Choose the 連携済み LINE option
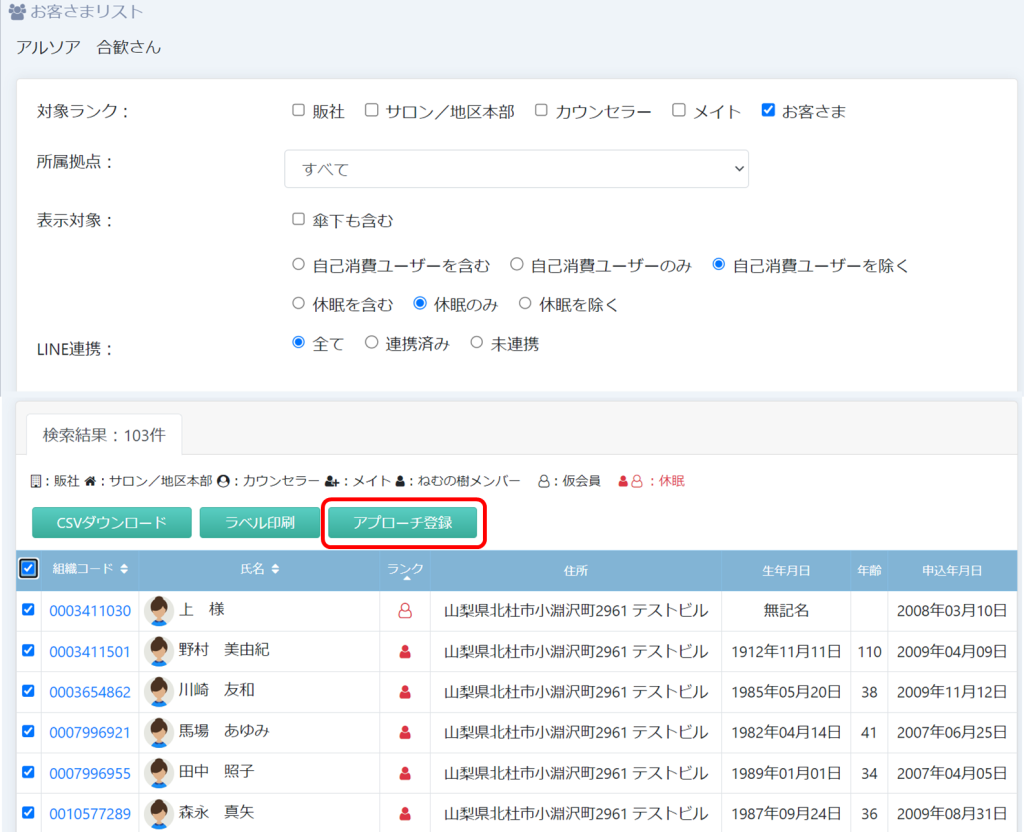Viewport: 1024px width, 832px height. (x=371, y=343)
